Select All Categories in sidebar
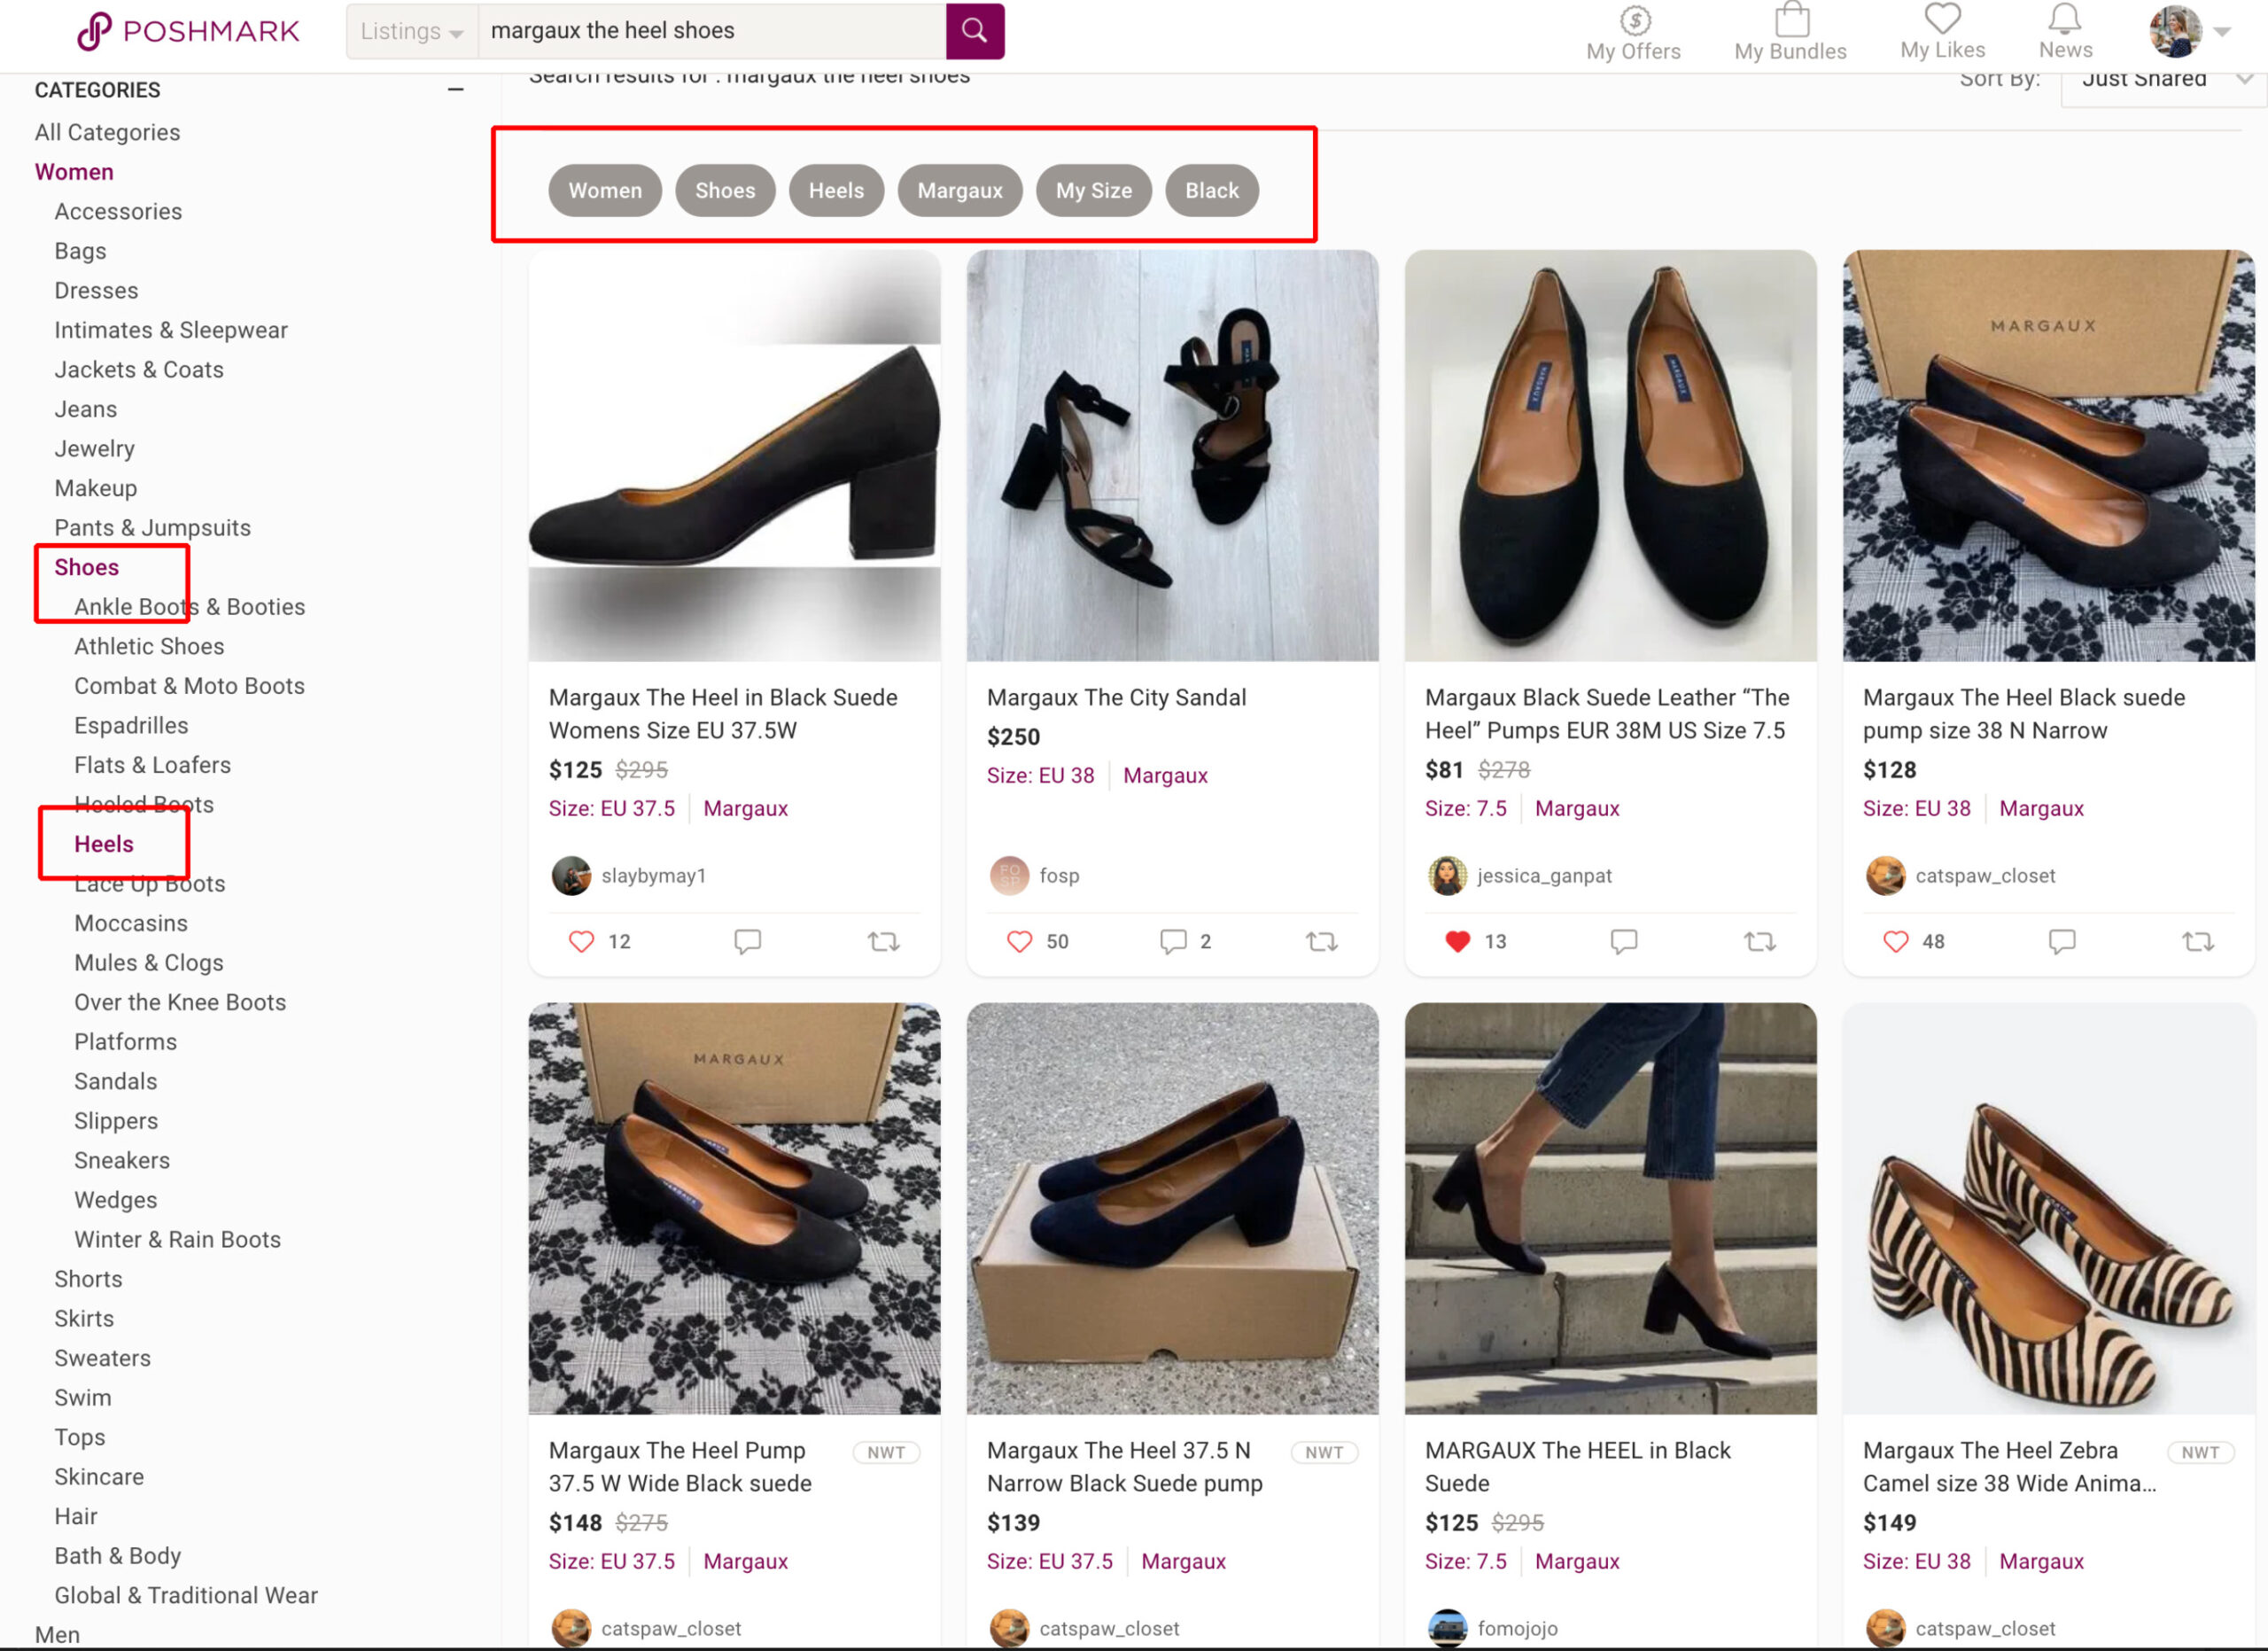 click(107, 132)
